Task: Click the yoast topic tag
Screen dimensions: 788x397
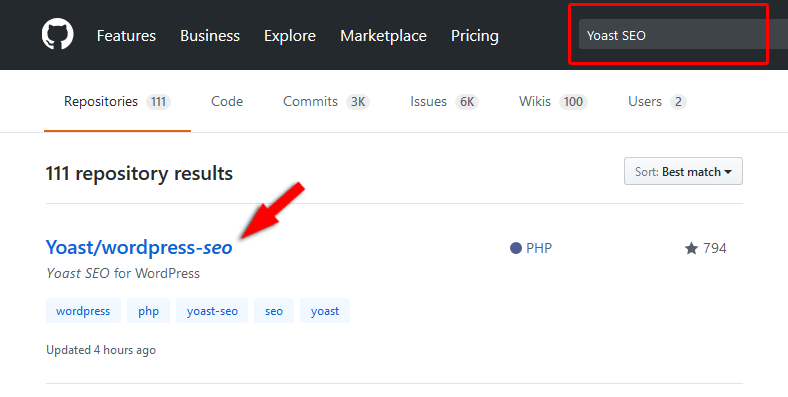Action: 325,311
